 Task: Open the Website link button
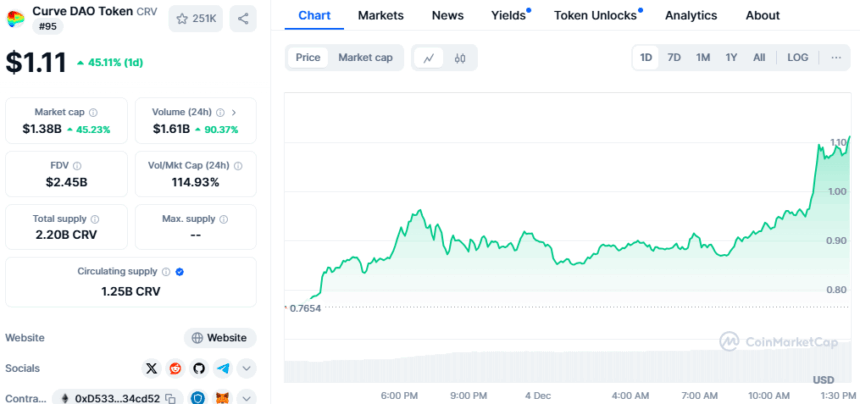[x=220, y=338]
